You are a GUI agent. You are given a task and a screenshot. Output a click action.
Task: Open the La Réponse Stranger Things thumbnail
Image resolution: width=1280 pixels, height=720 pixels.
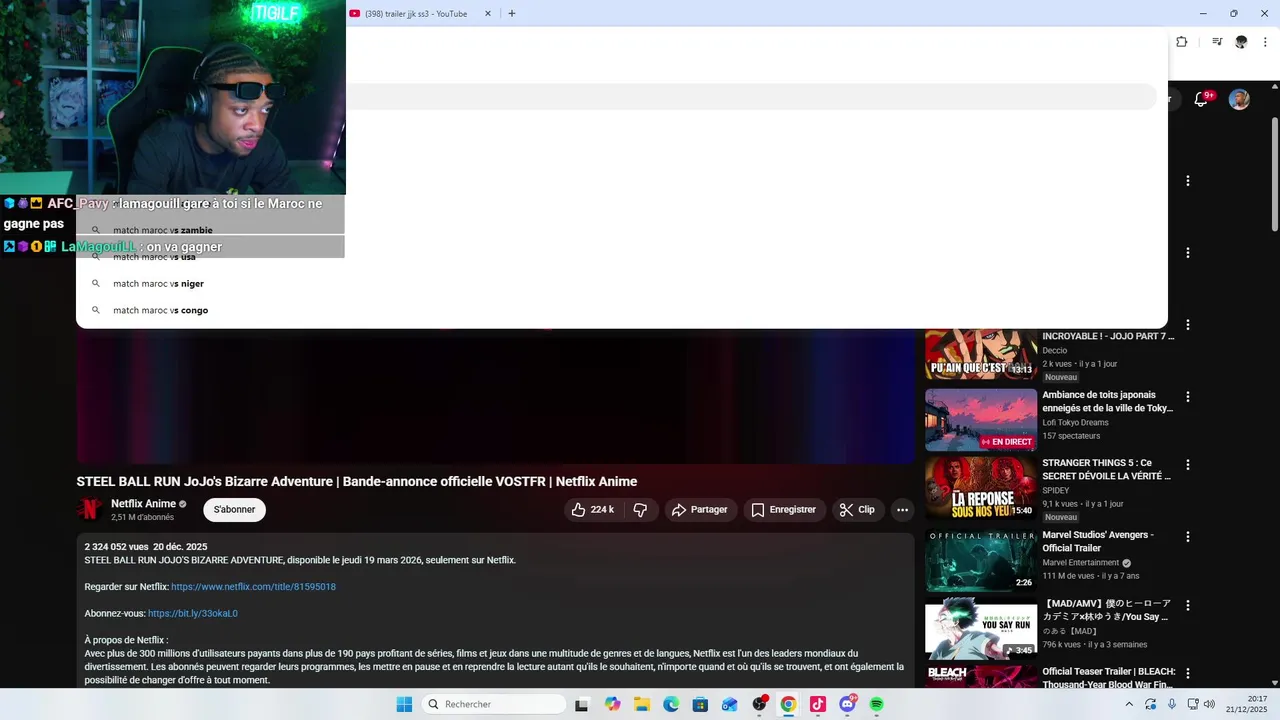pyautogui.click(x=981, y=488)
